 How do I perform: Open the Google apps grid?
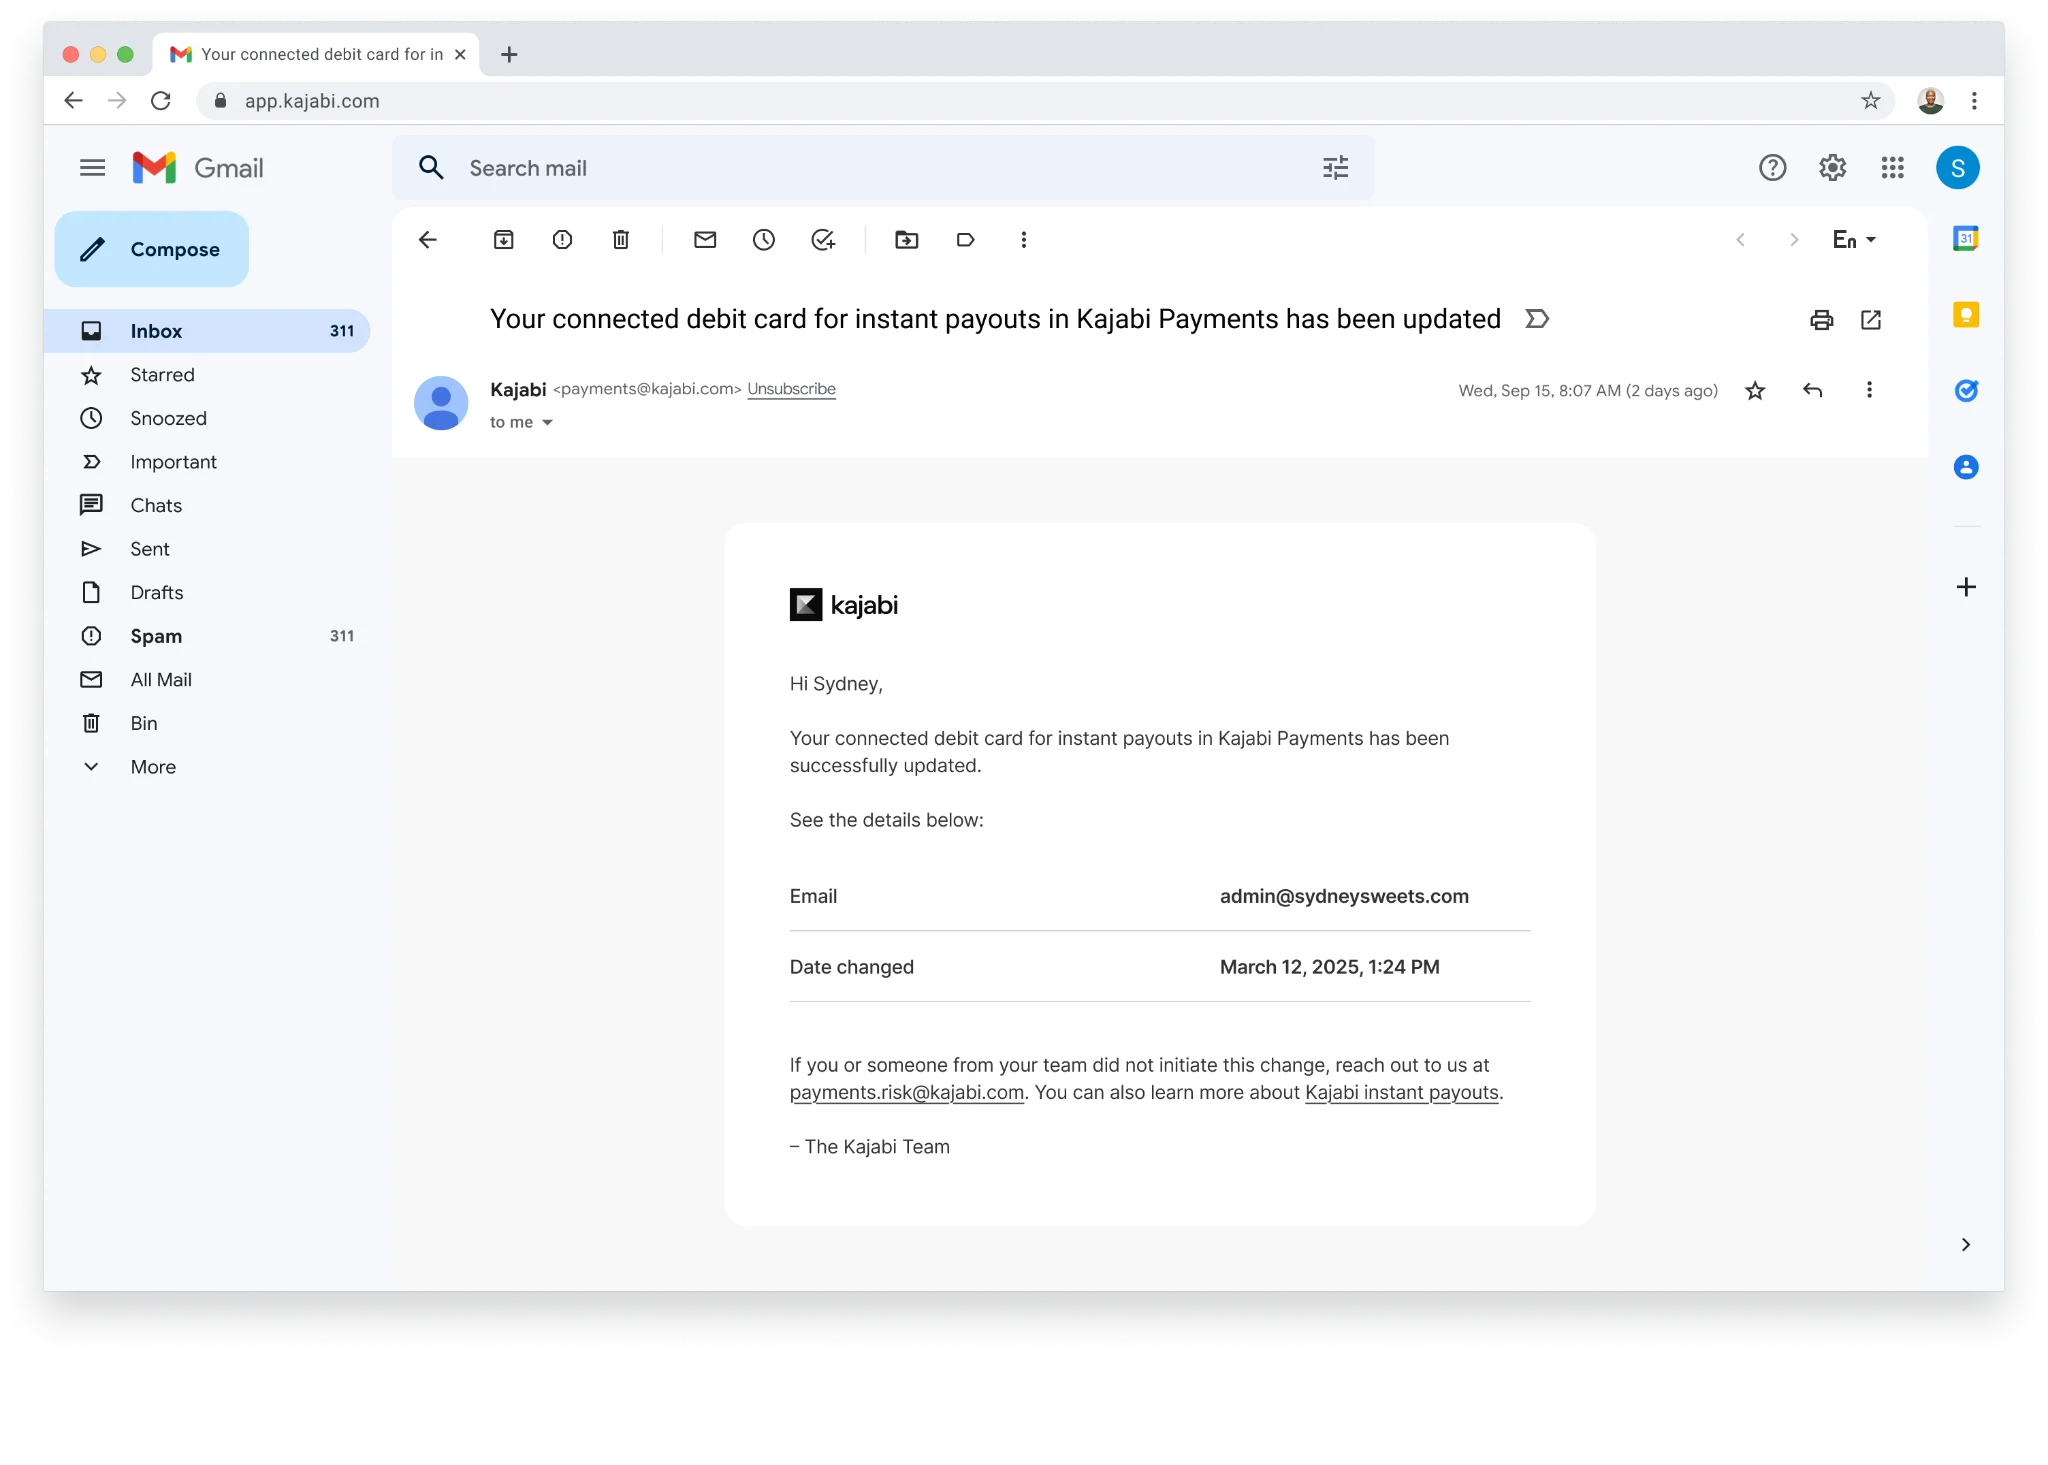pos(1893,168)
